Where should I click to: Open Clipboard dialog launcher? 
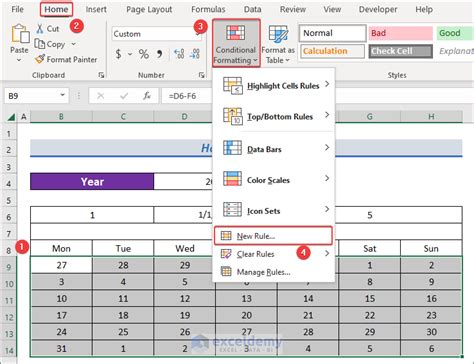(x=101, y=75)
